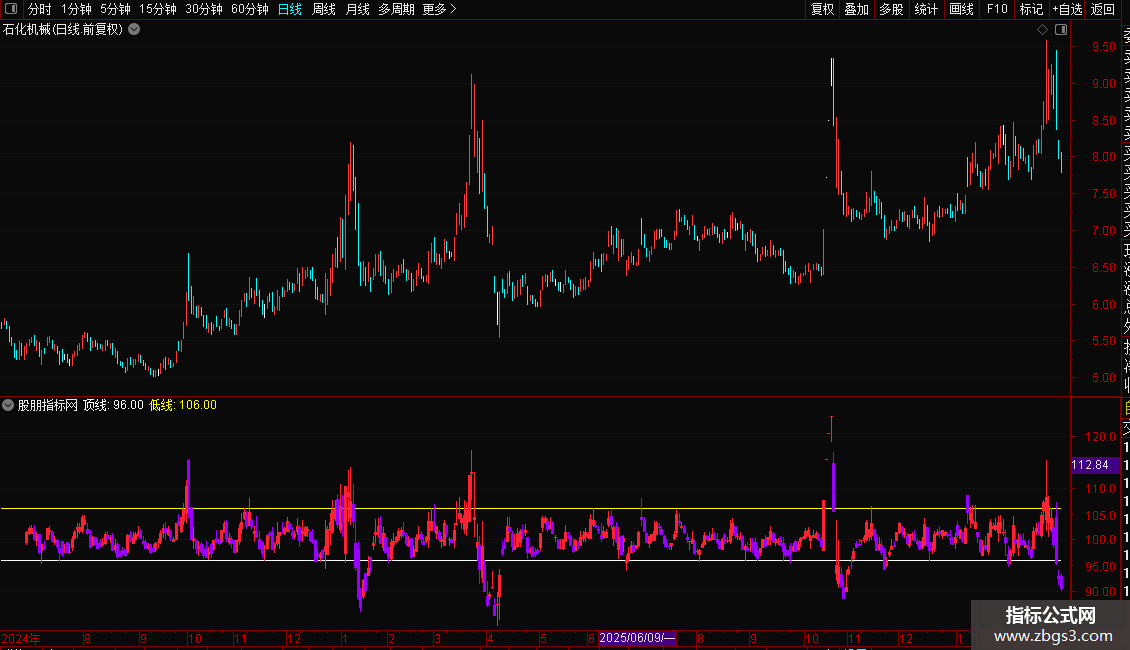This screenshot has height=650, width=1130.
Task: Switch to 分时 view
Action: point(40,9)
